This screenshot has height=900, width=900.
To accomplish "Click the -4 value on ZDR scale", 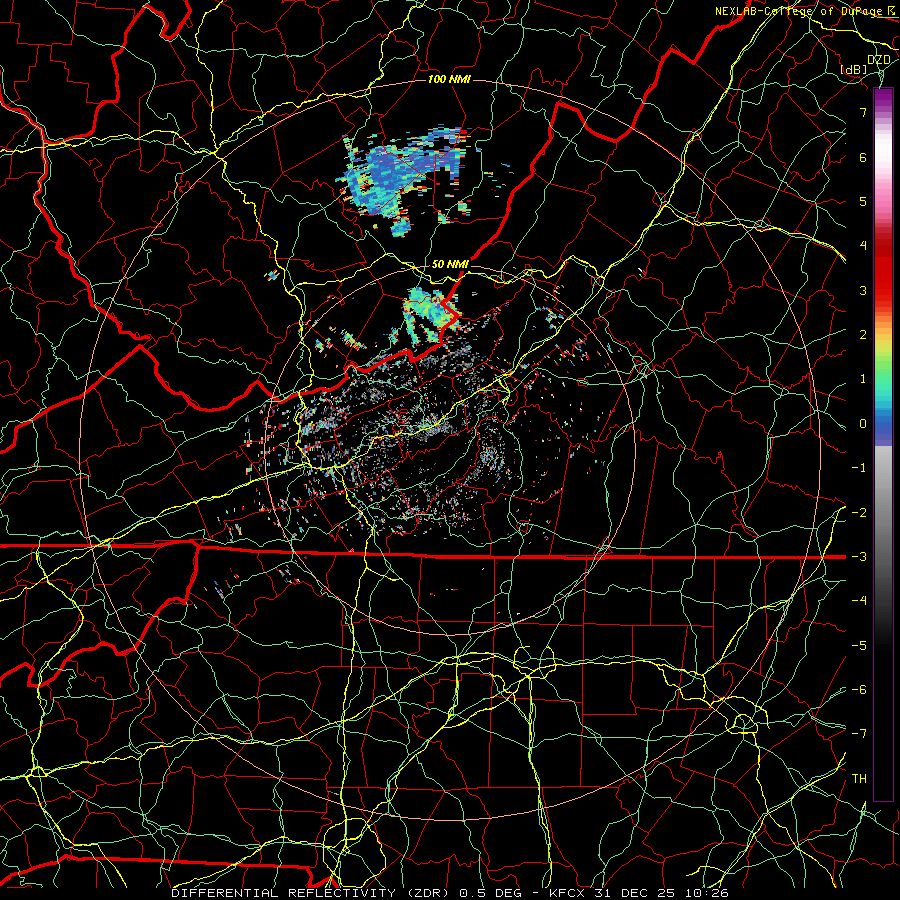I will [859, 601].
